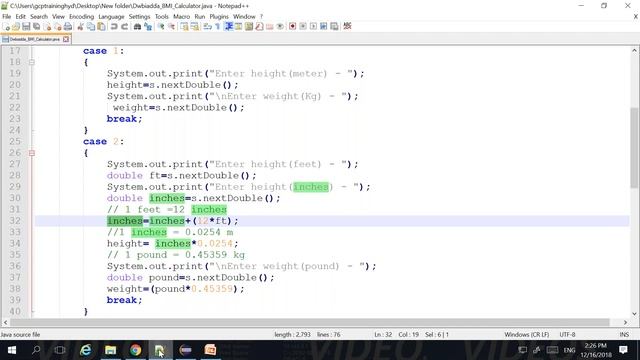Image resolution: width=640 pixels, height=360 pixels.
Task: Select the Dwbiadda_BMI_Calculator.java tab
Action: coord(35,39)
